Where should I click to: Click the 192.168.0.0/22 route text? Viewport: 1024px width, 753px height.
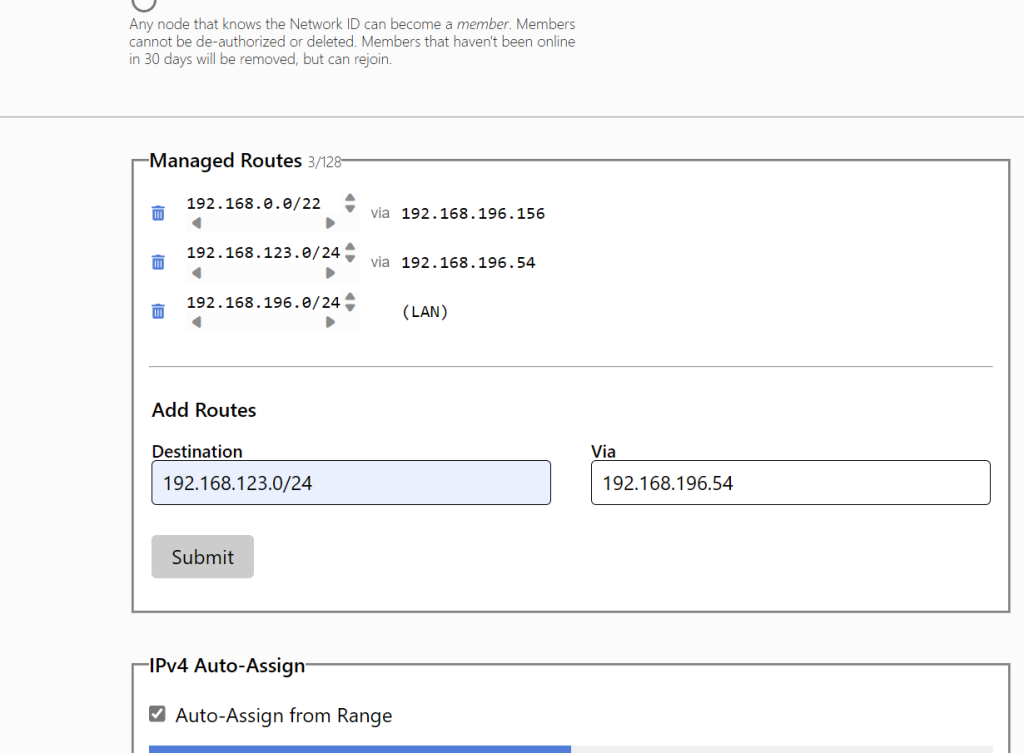(253, 204)
